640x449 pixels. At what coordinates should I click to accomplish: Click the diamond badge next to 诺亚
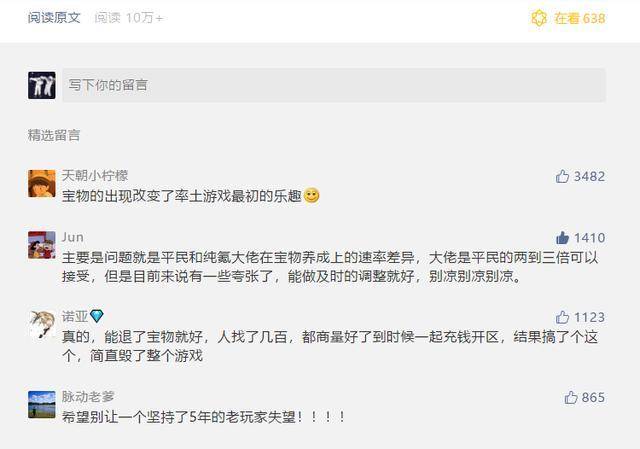pos(97,316)
